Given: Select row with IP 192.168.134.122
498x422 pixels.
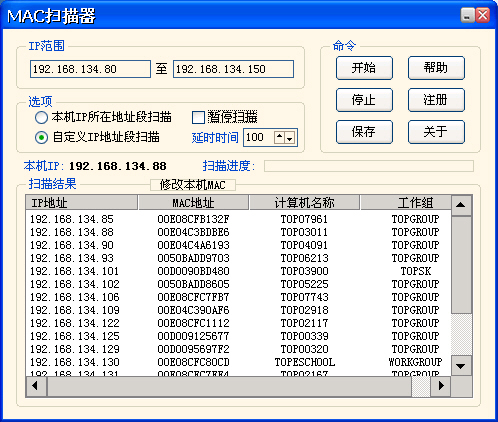Looking at the screenshot, I should pyautogui.click(x=238, y=323).
